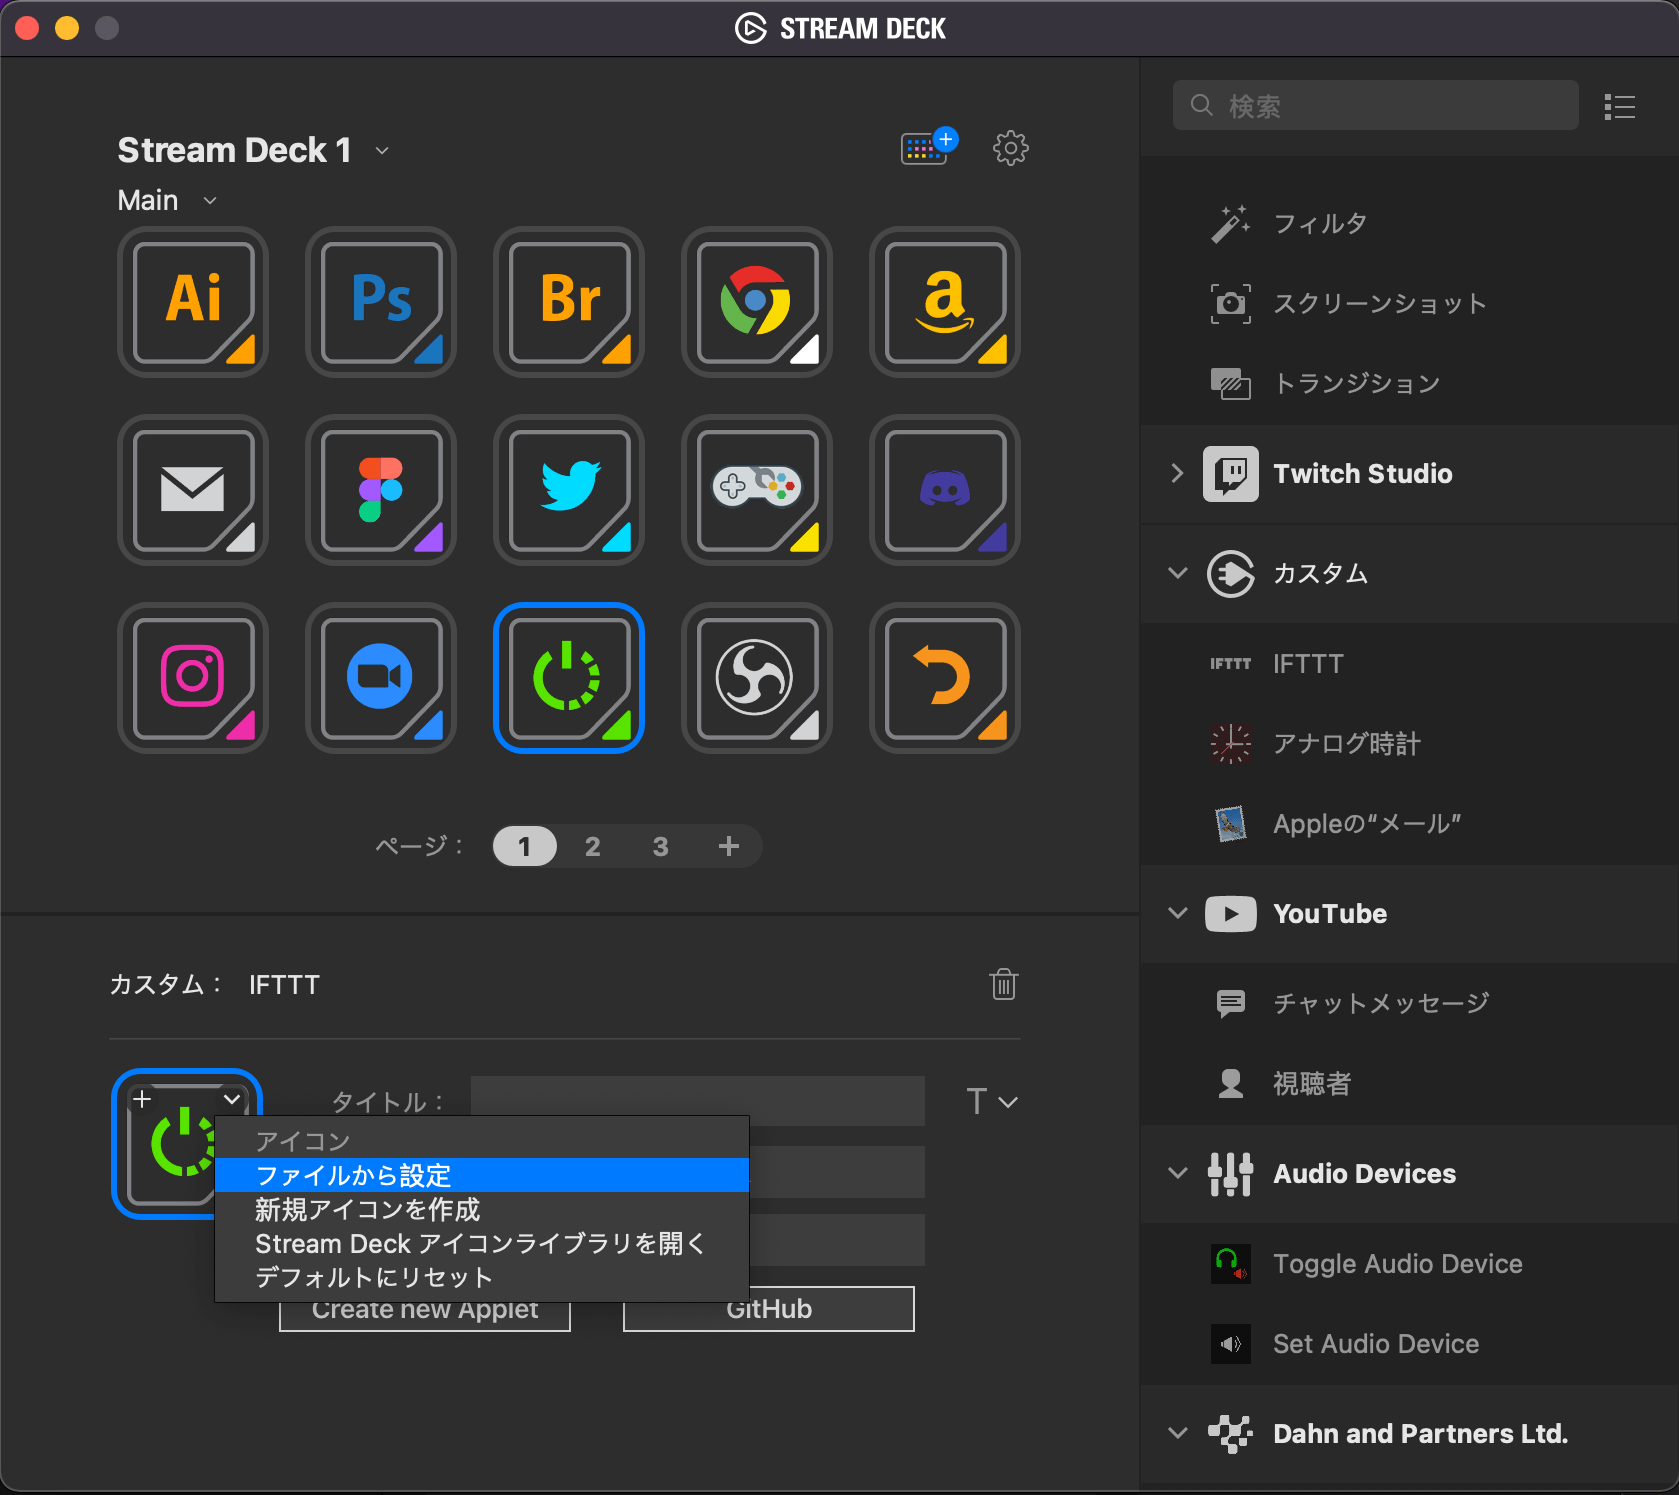Collapse the Audio Devices category
1679x1495 pixels.
[x=1178, y=1173]
